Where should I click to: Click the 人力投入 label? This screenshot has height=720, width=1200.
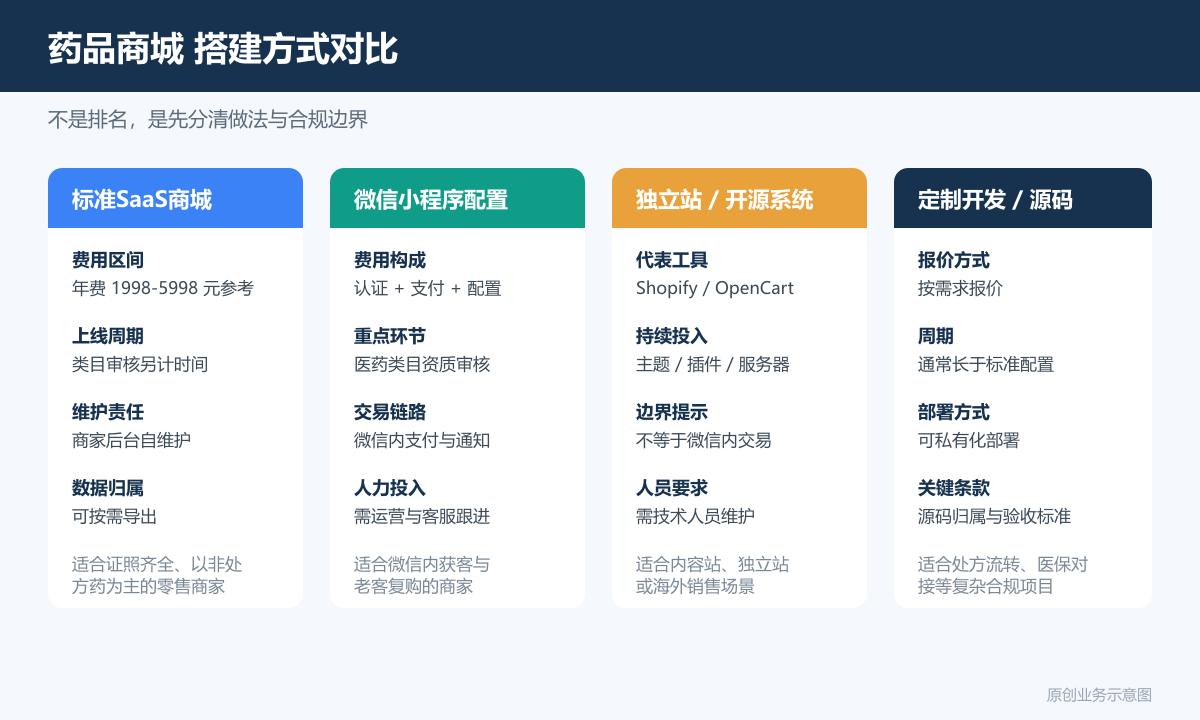coord(390,488)
